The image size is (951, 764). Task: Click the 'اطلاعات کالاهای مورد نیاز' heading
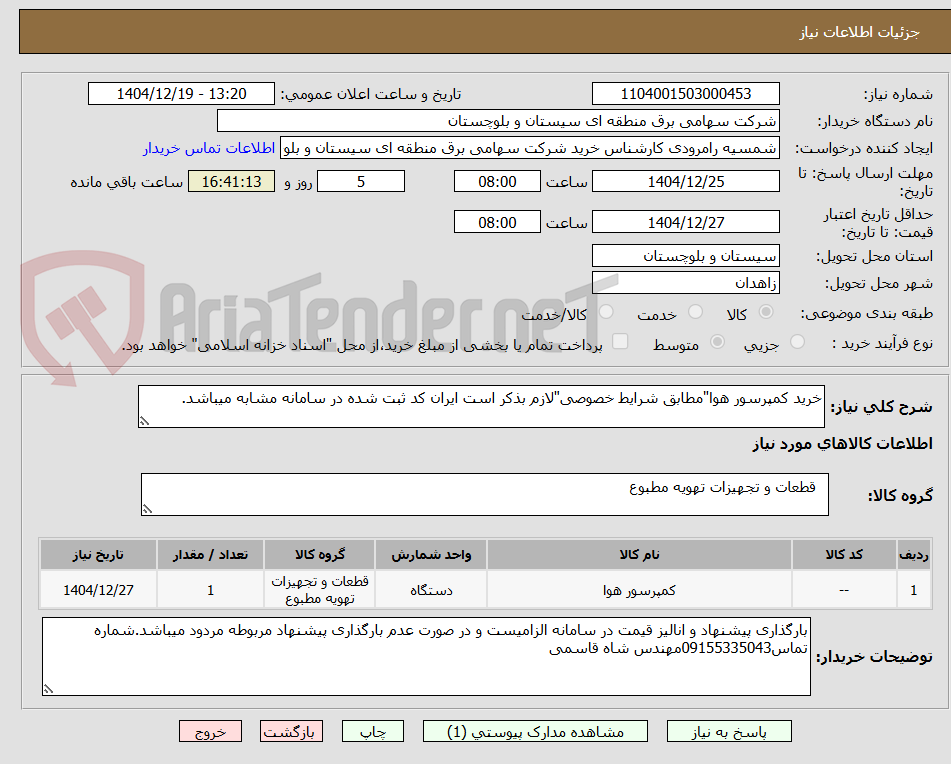click(842, 444)
